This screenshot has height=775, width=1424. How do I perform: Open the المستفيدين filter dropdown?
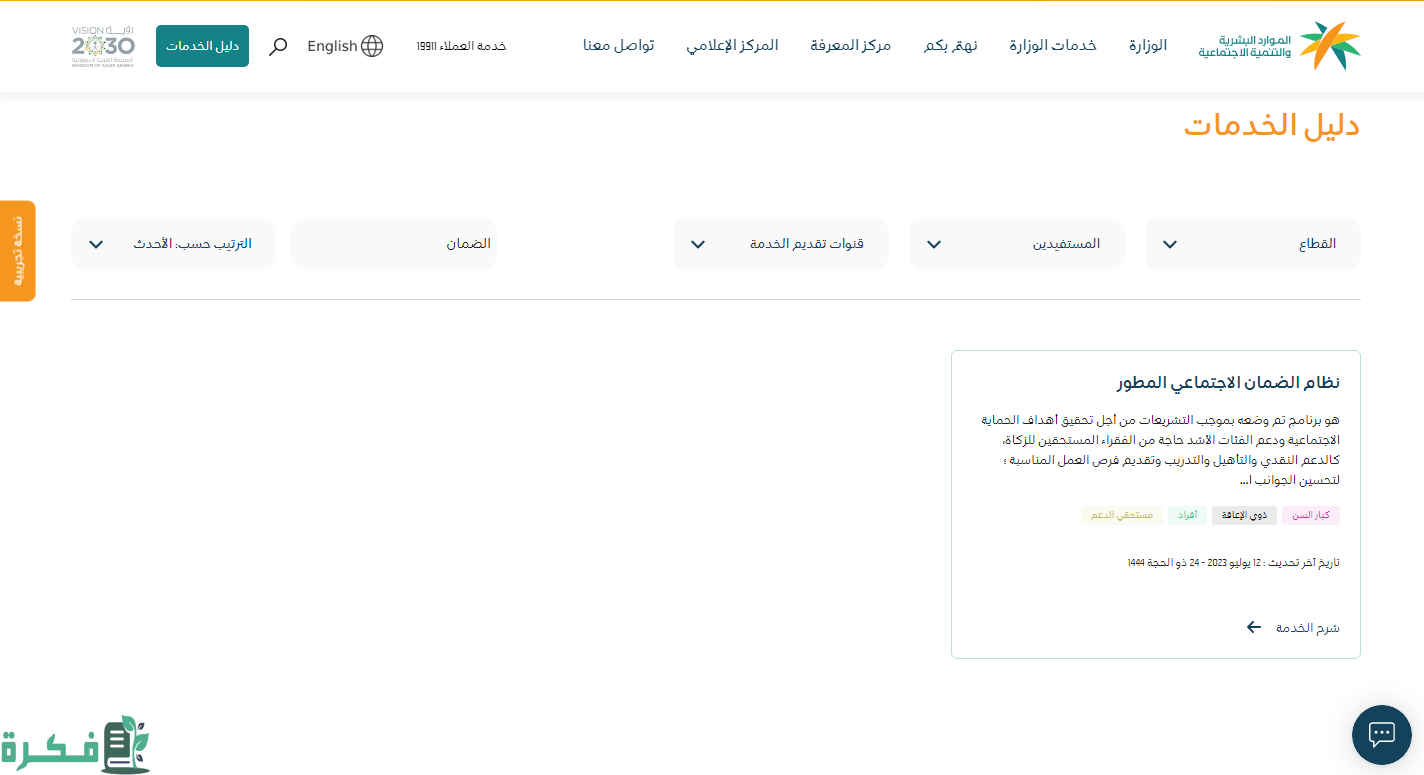click(x=1016, y=244)
